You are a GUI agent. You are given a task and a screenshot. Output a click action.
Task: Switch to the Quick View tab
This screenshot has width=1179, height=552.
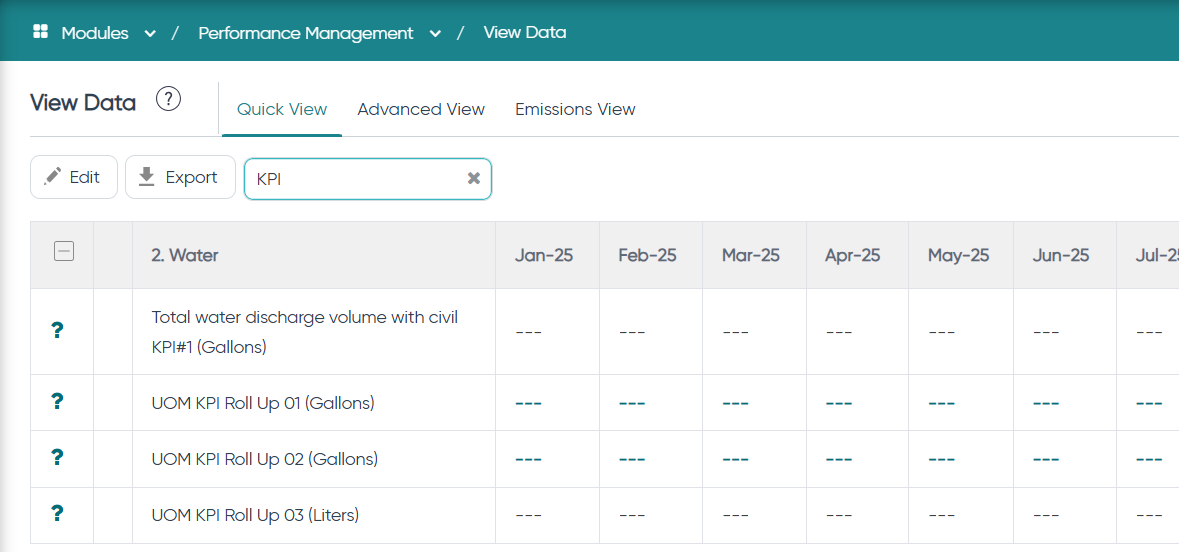coord(282,109)
